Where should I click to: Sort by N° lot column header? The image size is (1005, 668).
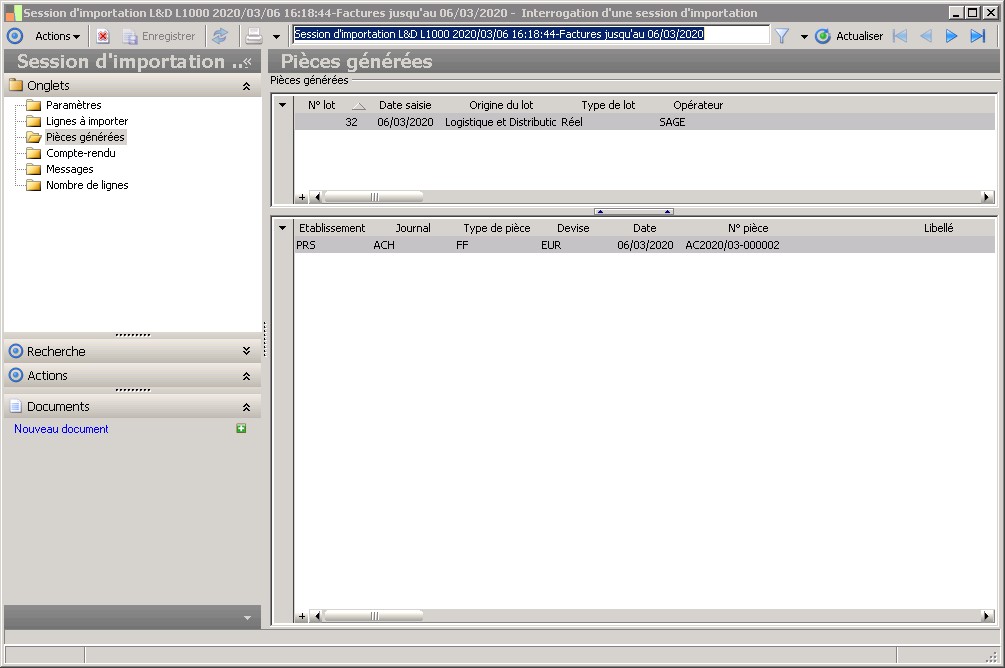pyautogui.click(x=322, y=105)
